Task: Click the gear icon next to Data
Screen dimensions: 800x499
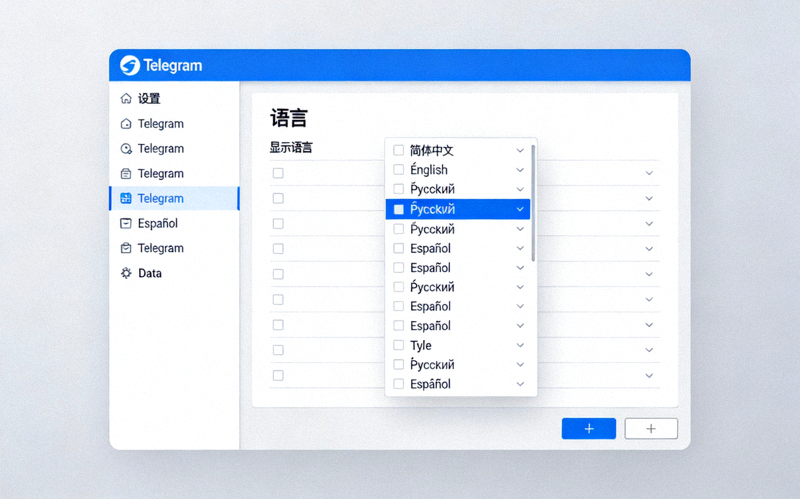Action: tap(126, 273)
